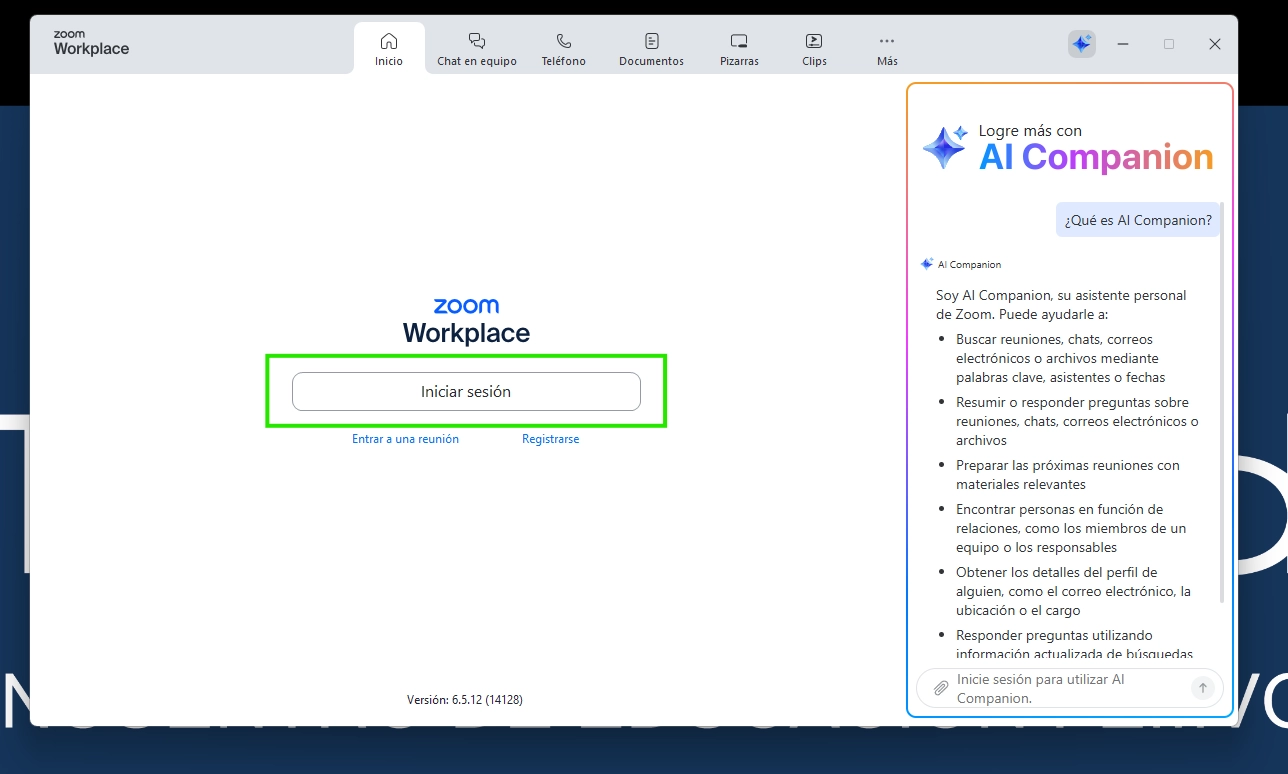The width and height of the screenshot is (1288, 774).
Task: Open the Registrarse link
Action: coord(550,439)
